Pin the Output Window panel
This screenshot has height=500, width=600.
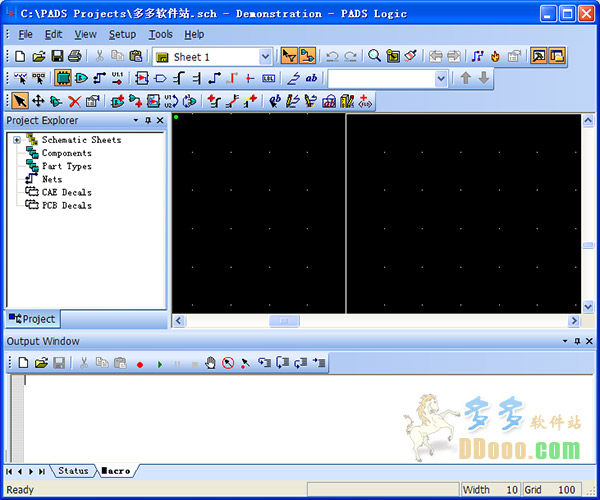577,341
